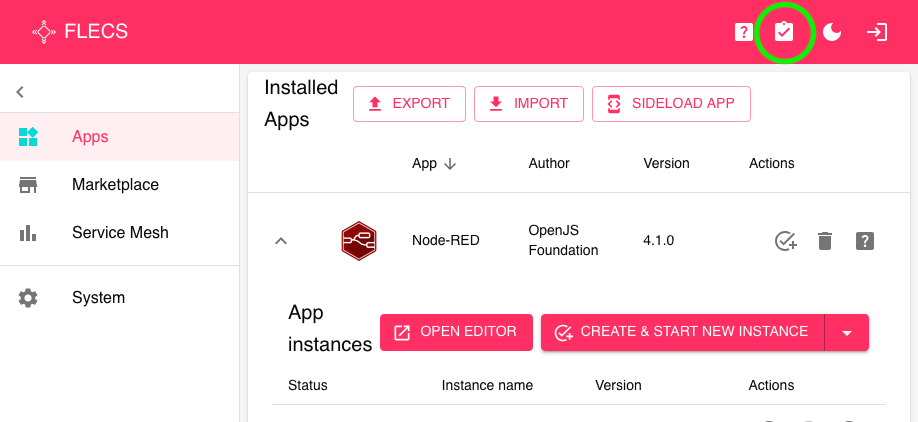Expand the Create & Start dropdown arrow
Image resolution: width=918 pixels, height=422 pixels.
coord(847,333)
